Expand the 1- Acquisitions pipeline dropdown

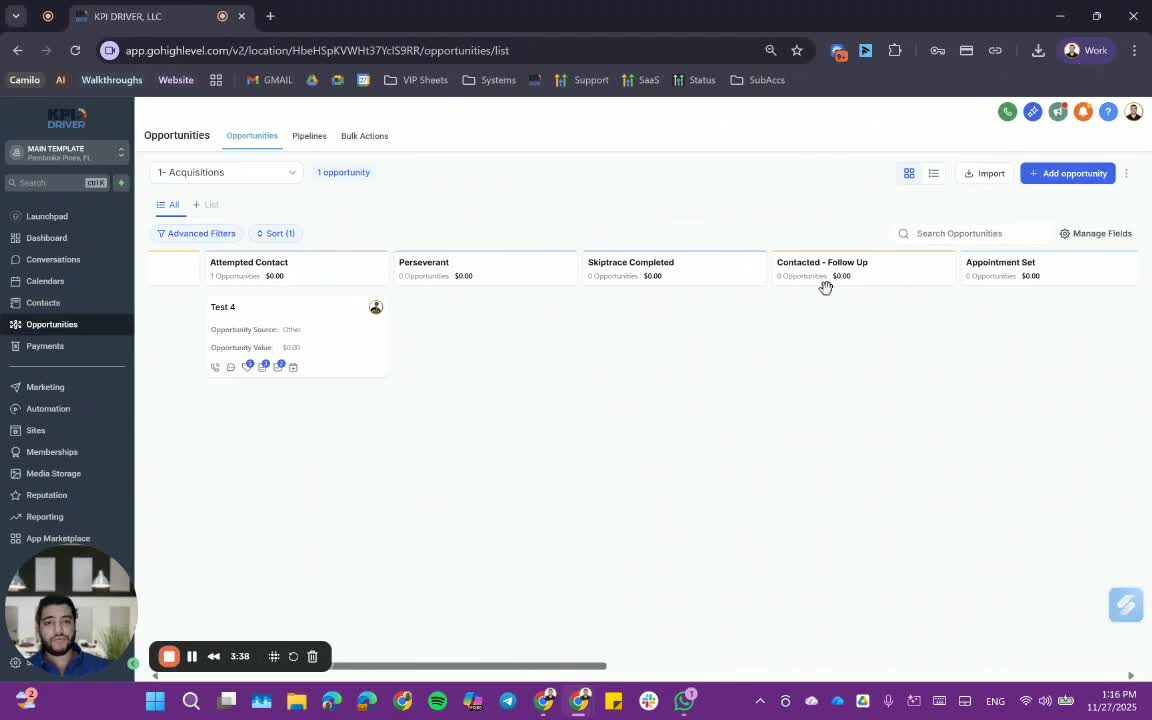point(226,173)
